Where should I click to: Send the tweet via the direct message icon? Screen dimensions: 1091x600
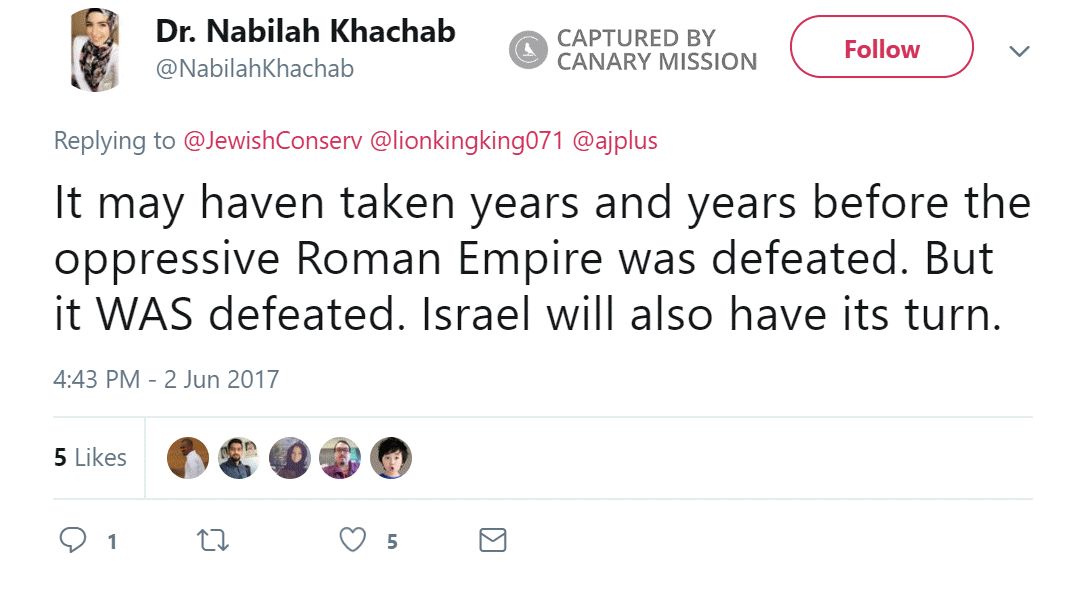pos(491,540)
